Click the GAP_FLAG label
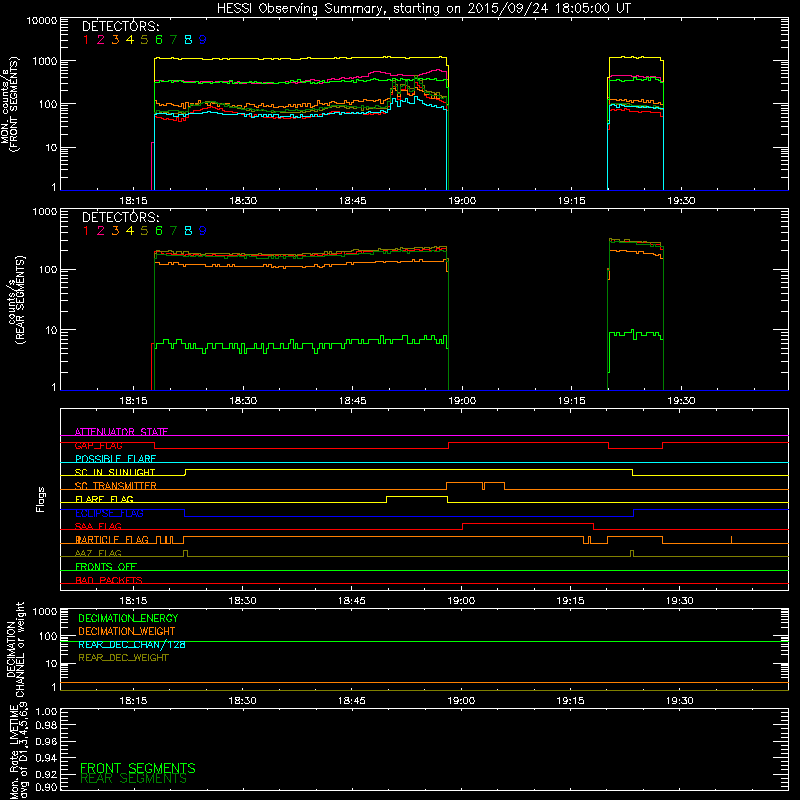Viewport: 800px width, 800px height. point(98,445)
